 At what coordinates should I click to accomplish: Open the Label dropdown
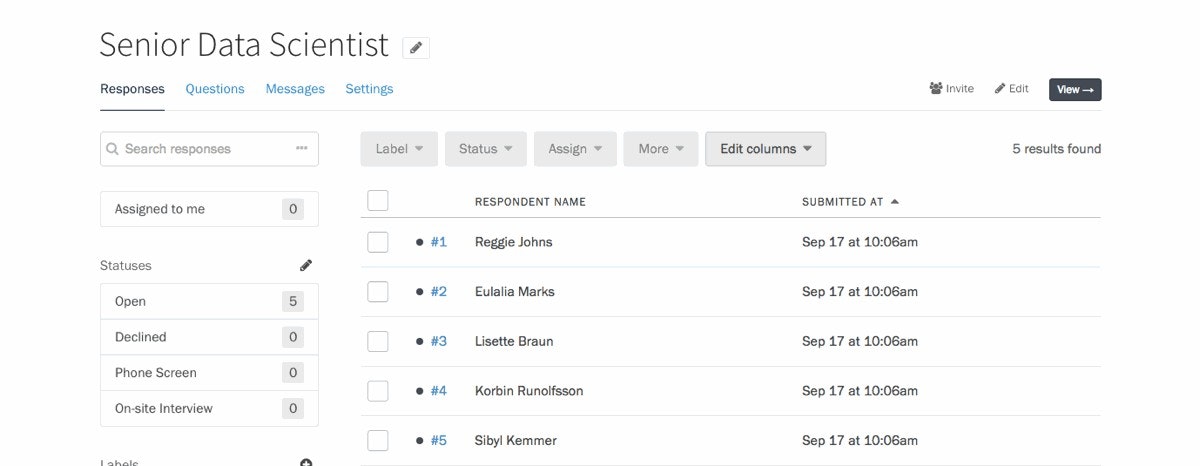click(399, 149)
